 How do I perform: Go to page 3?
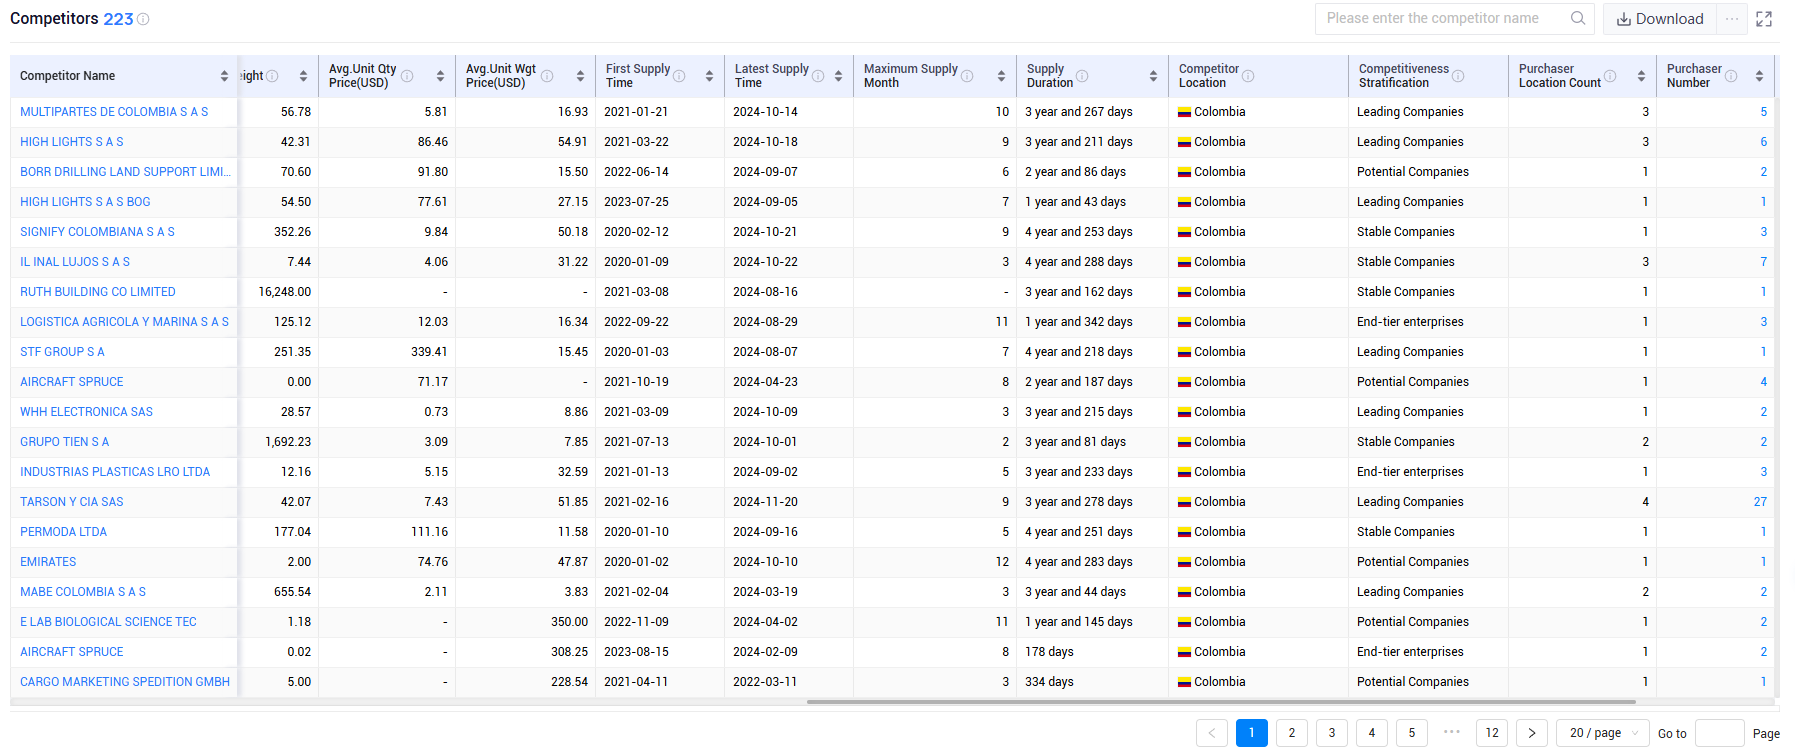click(x=1332, y=733)
